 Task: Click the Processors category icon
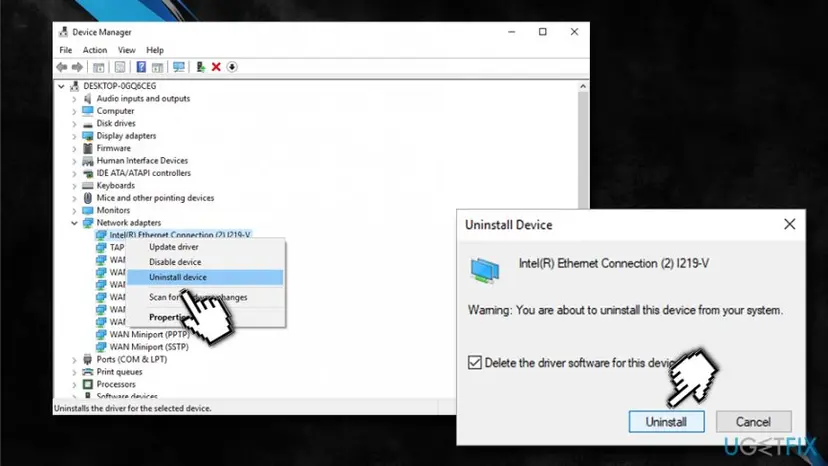coord(88,384)
